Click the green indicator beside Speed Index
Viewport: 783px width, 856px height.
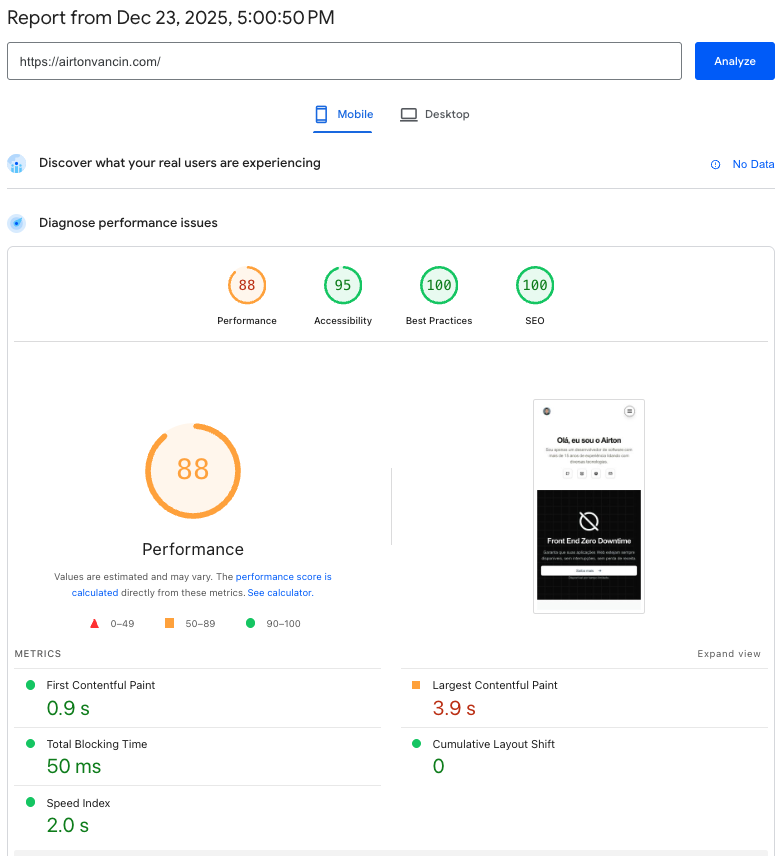[30, 803]
